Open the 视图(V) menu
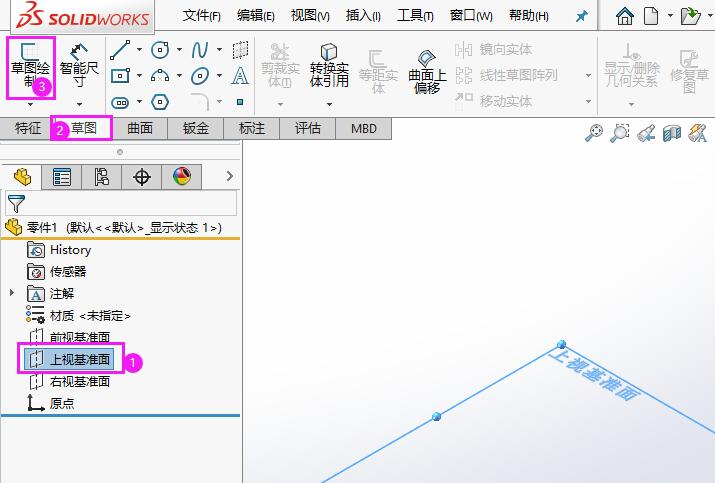 (310, 16)
